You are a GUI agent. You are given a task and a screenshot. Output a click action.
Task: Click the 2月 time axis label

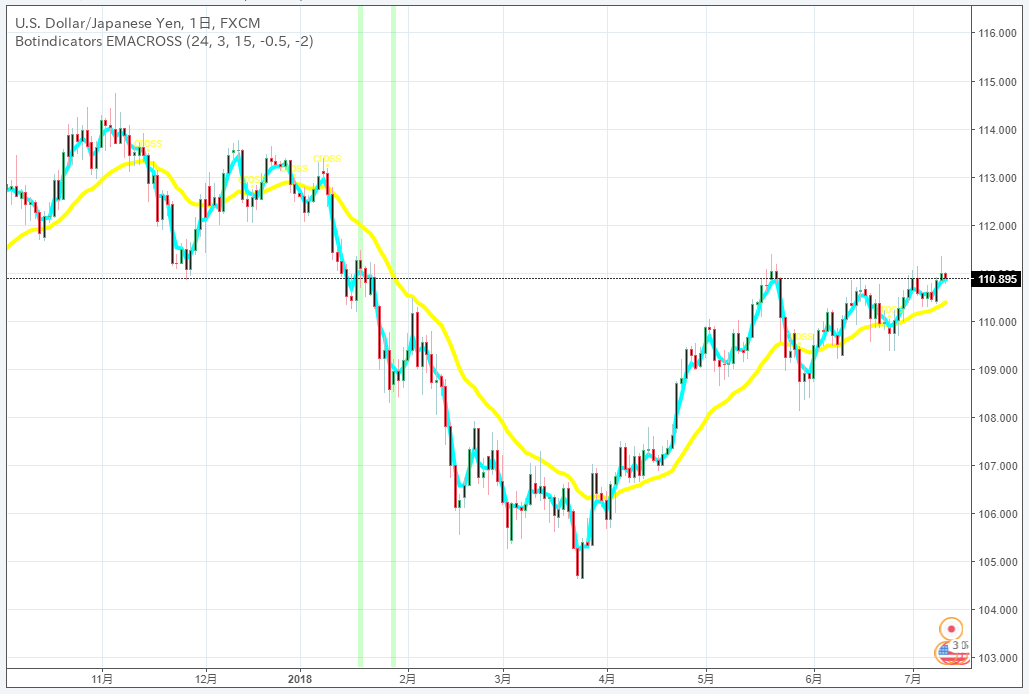pyautogui.click(x=408, y=679)
